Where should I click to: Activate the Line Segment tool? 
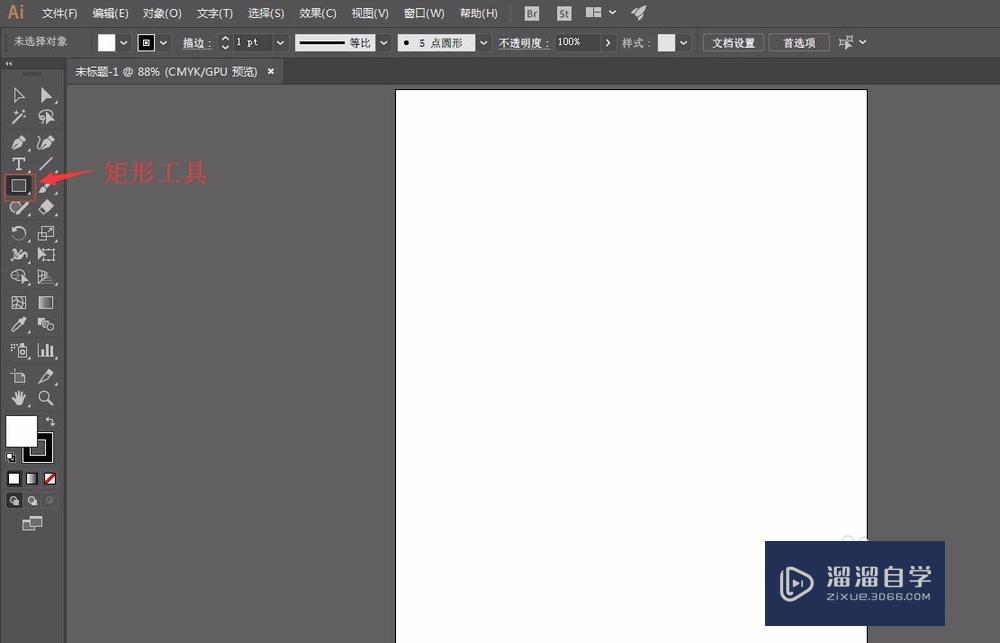[46, 164]
